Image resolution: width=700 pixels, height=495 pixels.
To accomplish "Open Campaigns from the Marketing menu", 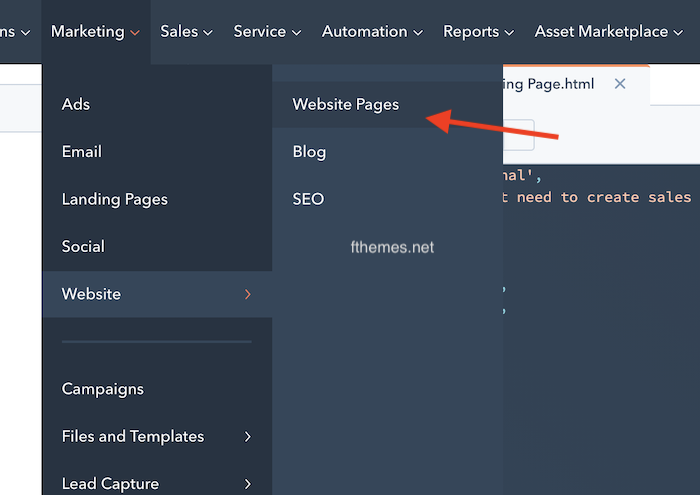I will coord(157,389).
